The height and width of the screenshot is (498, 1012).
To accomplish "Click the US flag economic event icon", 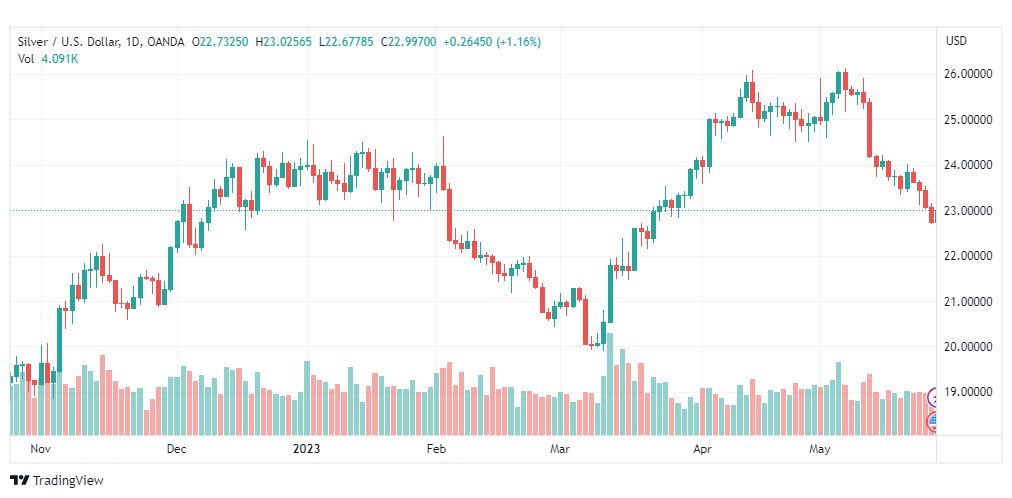I will point(932,423).
